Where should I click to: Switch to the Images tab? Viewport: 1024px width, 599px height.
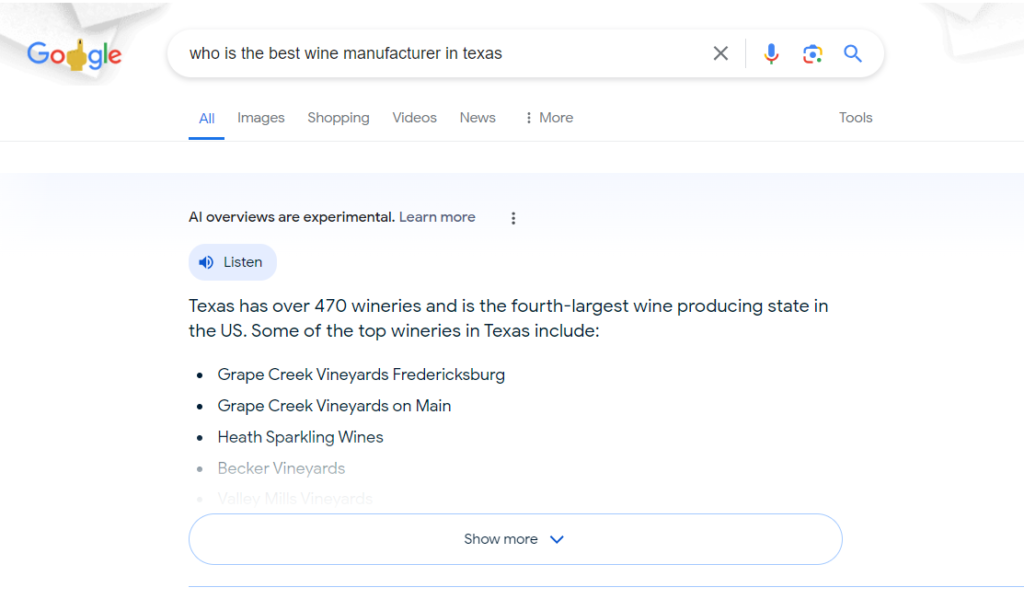coord(261,118)
